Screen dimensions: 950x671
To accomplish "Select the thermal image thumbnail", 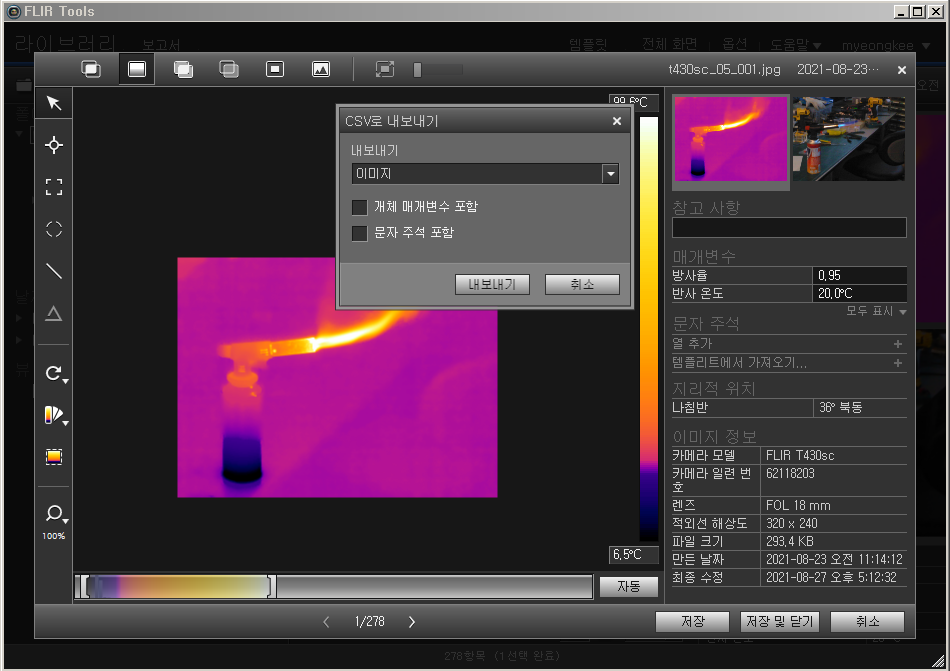I will pyautogui.click(x=730, y=139).
